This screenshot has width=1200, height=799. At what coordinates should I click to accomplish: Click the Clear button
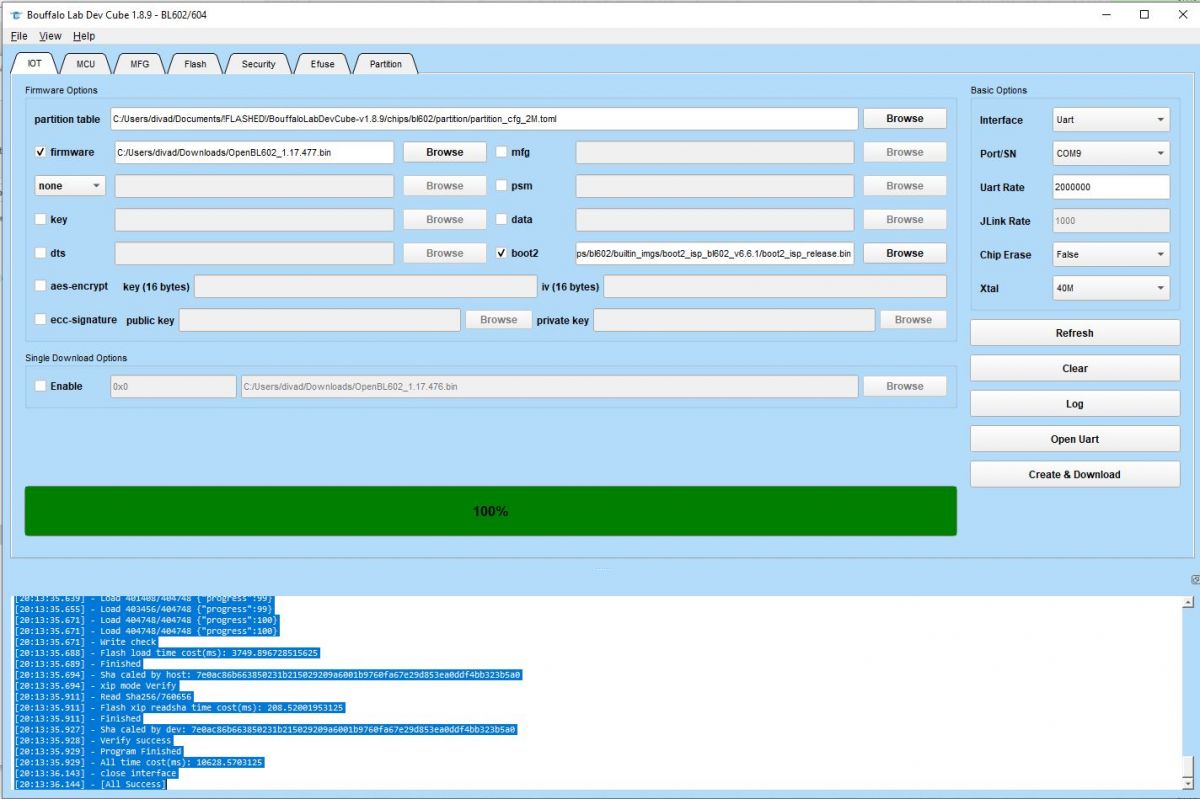tap(1075, 368)
